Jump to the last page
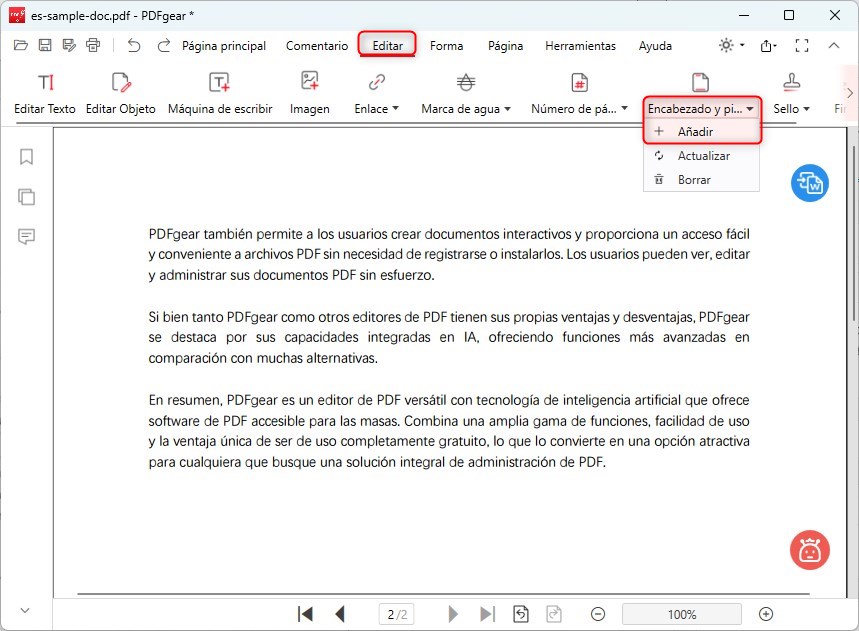 (x=488, y=614)
